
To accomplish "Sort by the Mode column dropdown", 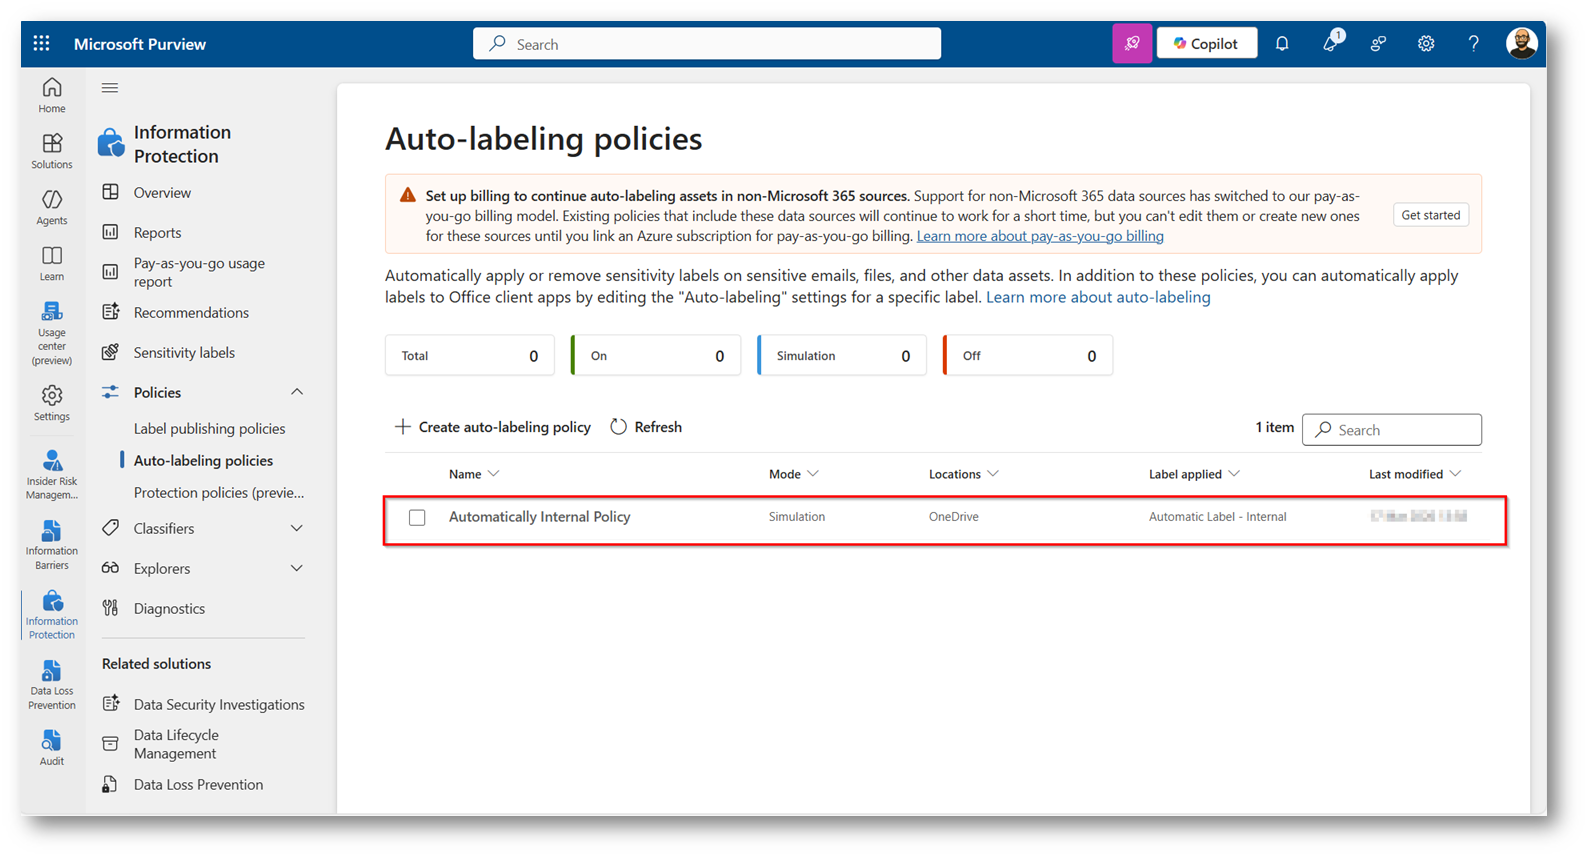I will (x=794, y=474).
